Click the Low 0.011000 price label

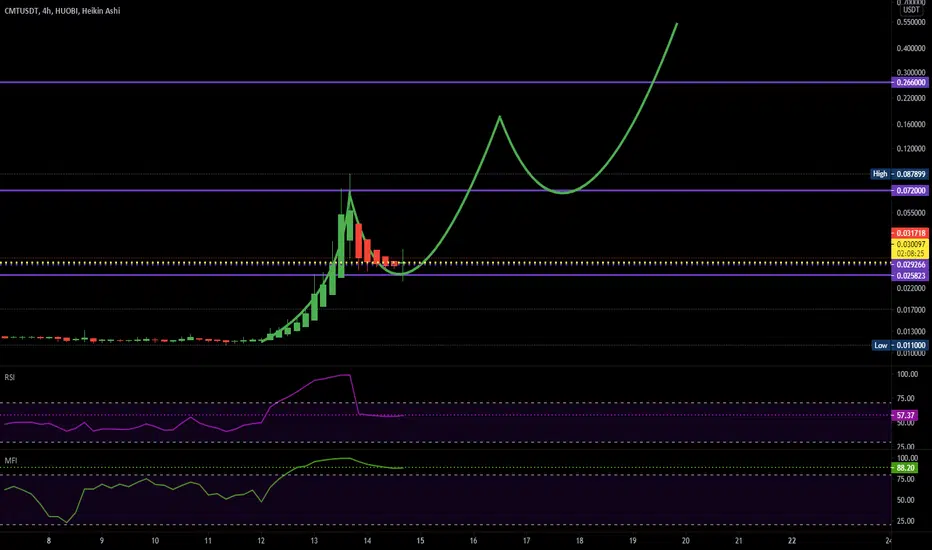[x=899, y=345]
